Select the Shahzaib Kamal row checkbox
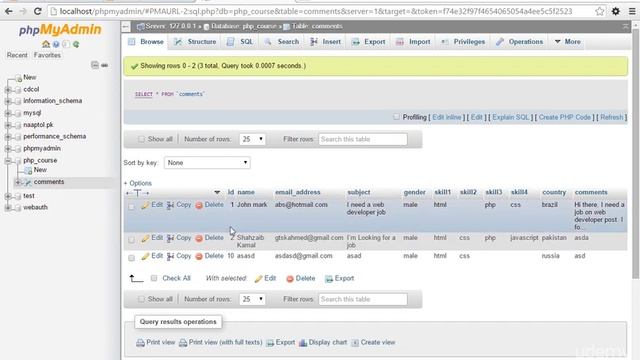Viewport: 640px width, 360px height. (131, 240)
